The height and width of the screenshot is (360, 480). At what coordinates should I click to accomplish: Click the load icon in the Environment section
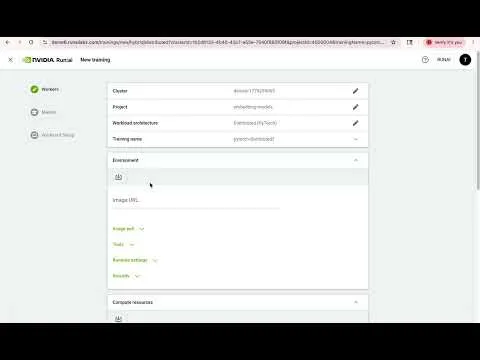coord(118,177)
